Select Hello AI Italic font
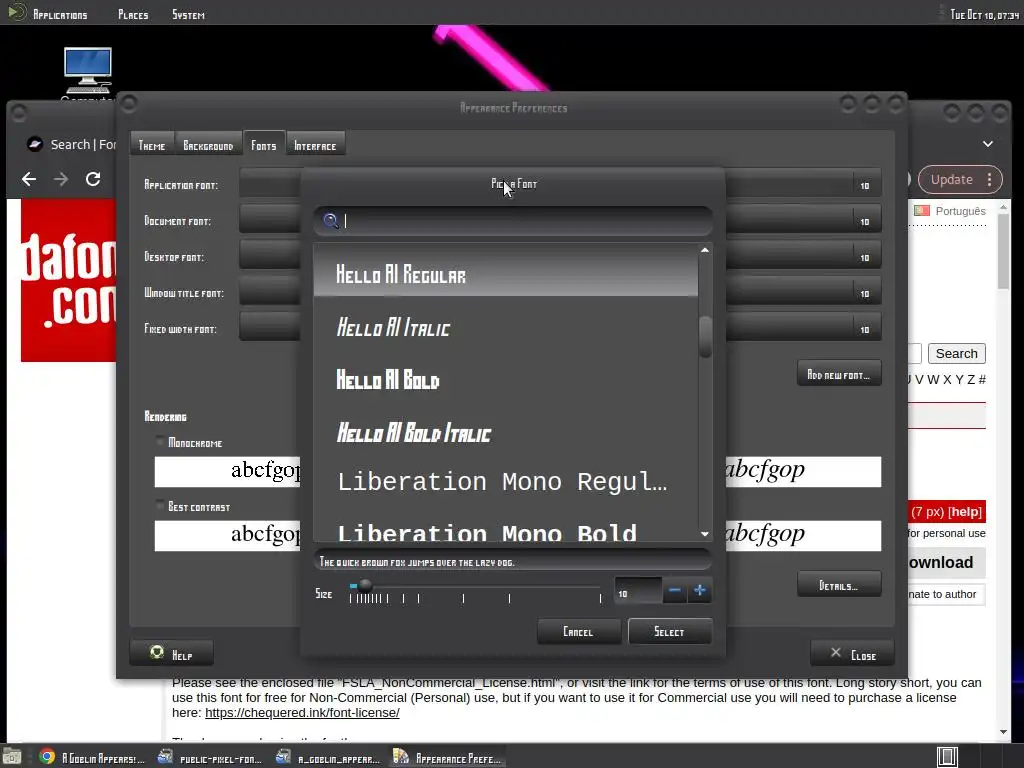Viewport: 1024px width, 768px height. (505, 327)
